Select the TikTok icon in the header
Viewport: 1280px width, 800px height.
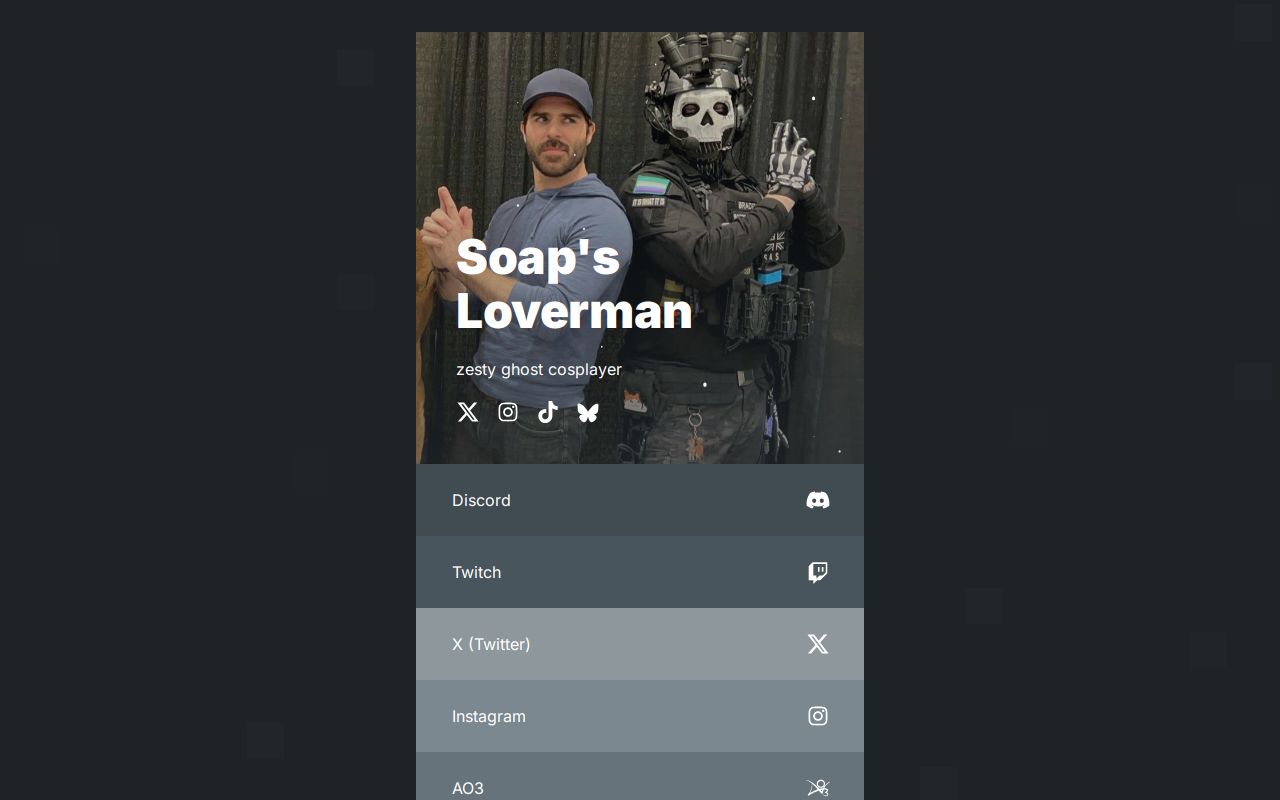click(548, 412)
